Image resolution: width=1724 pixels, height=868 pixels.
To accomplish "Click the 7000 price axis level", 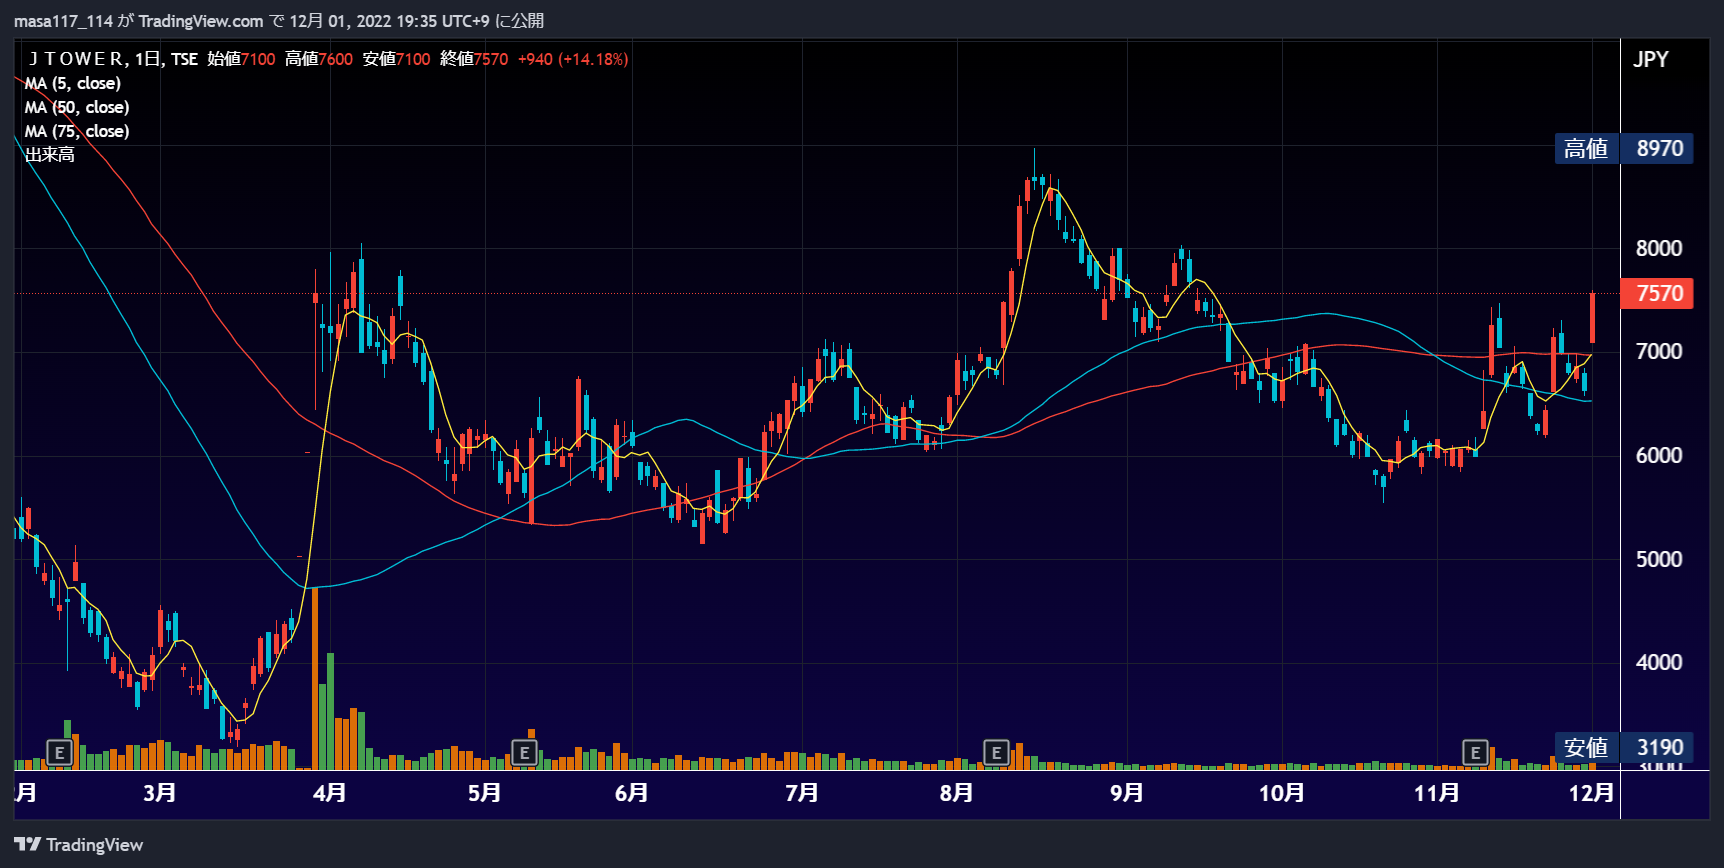I will click(1659, 351).
